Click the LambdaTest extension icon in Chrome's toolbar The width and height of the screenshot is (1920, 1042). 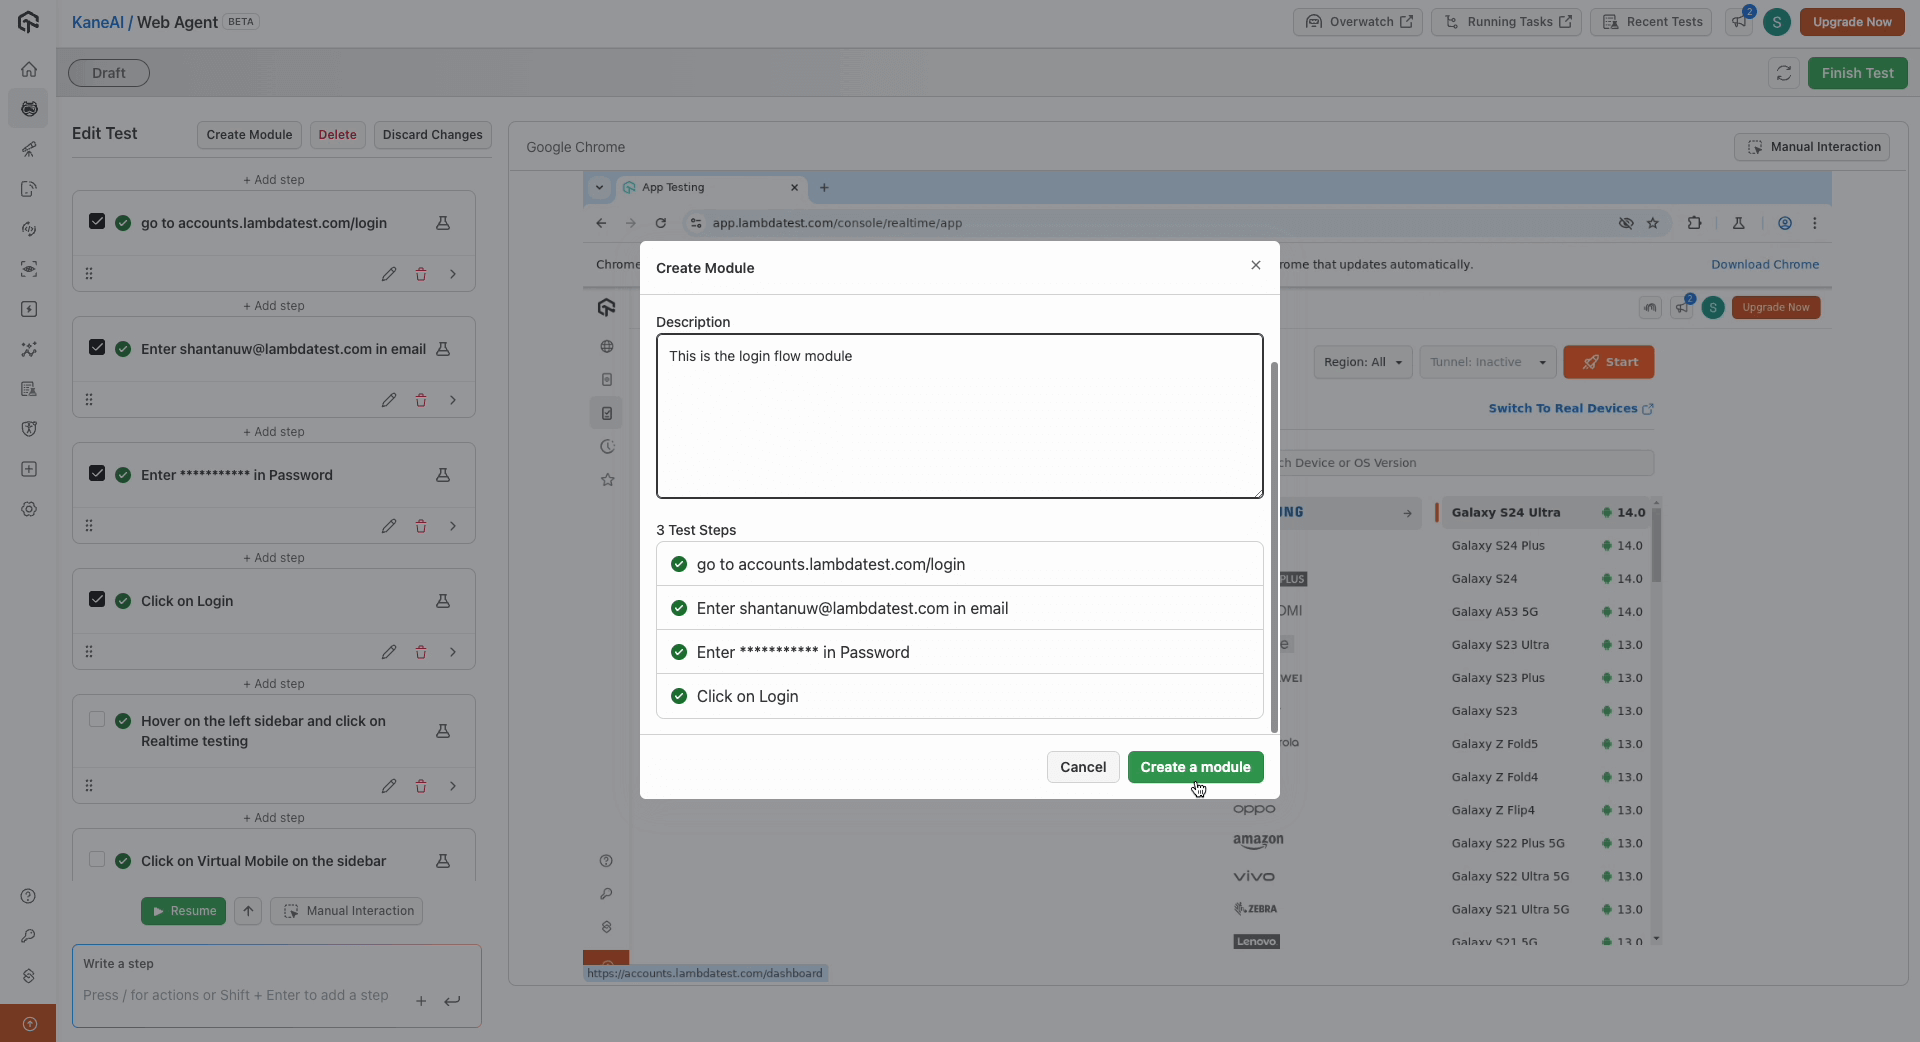click(1738, 223)
